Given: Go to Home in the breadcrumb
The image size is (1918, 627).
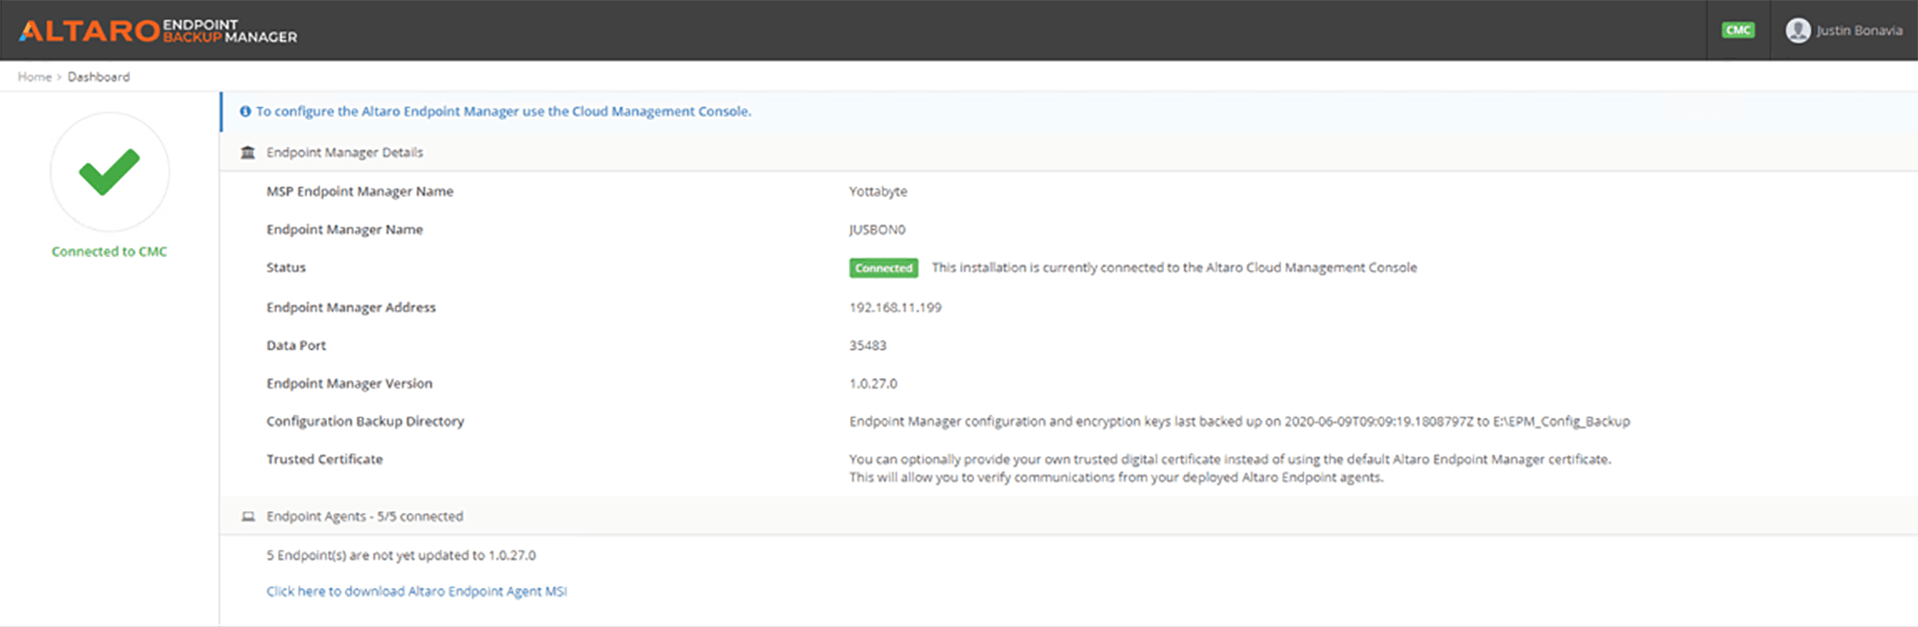Looking at the screenshot, I should 34,77.
